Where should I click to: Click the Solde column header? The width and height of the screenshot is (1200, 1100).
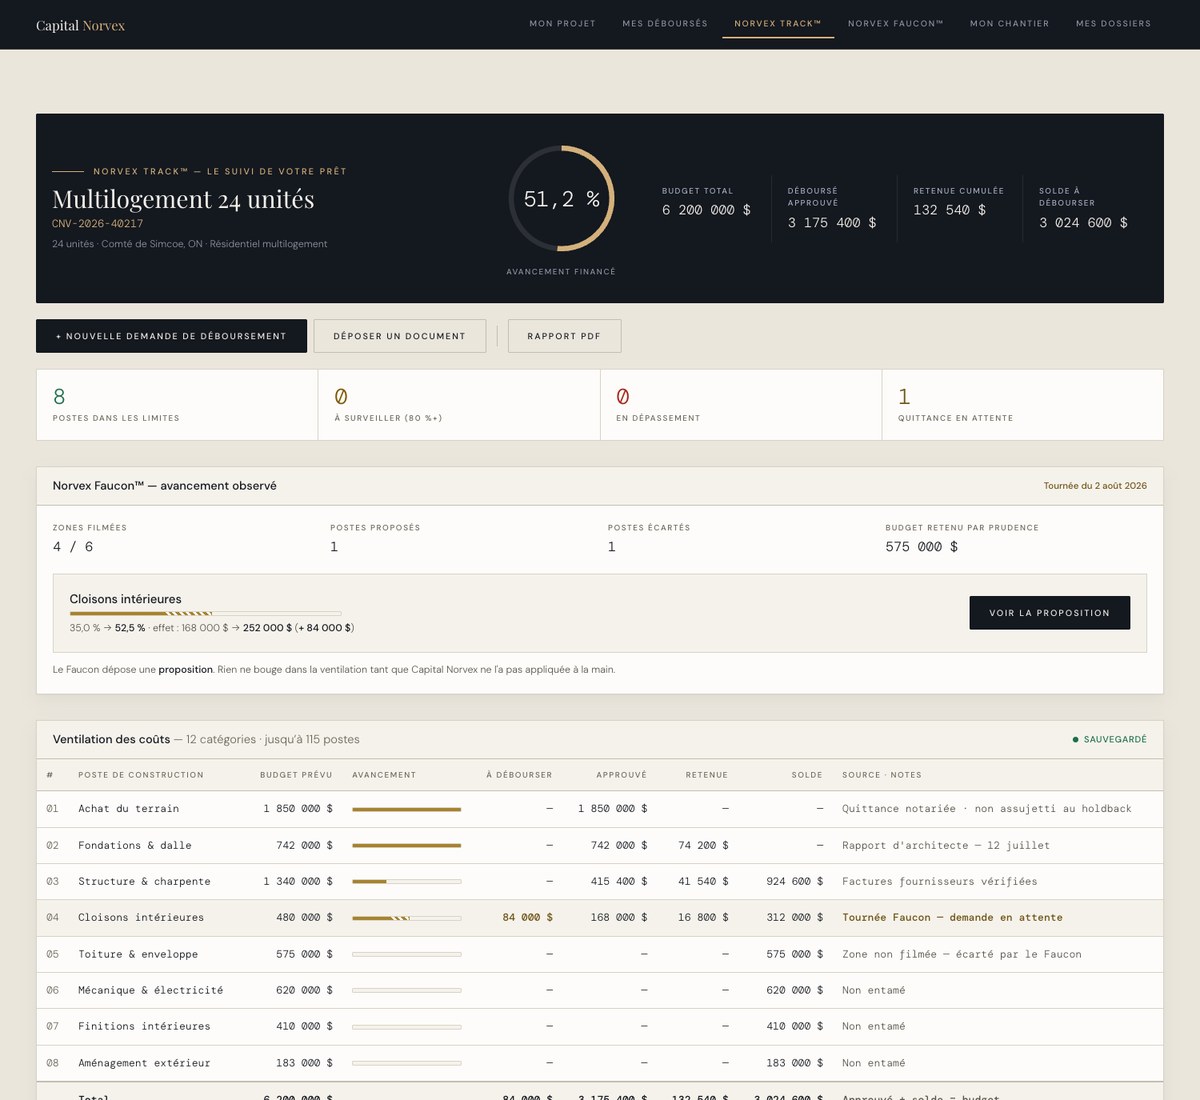pyautogui.click(x=807, y=775)
